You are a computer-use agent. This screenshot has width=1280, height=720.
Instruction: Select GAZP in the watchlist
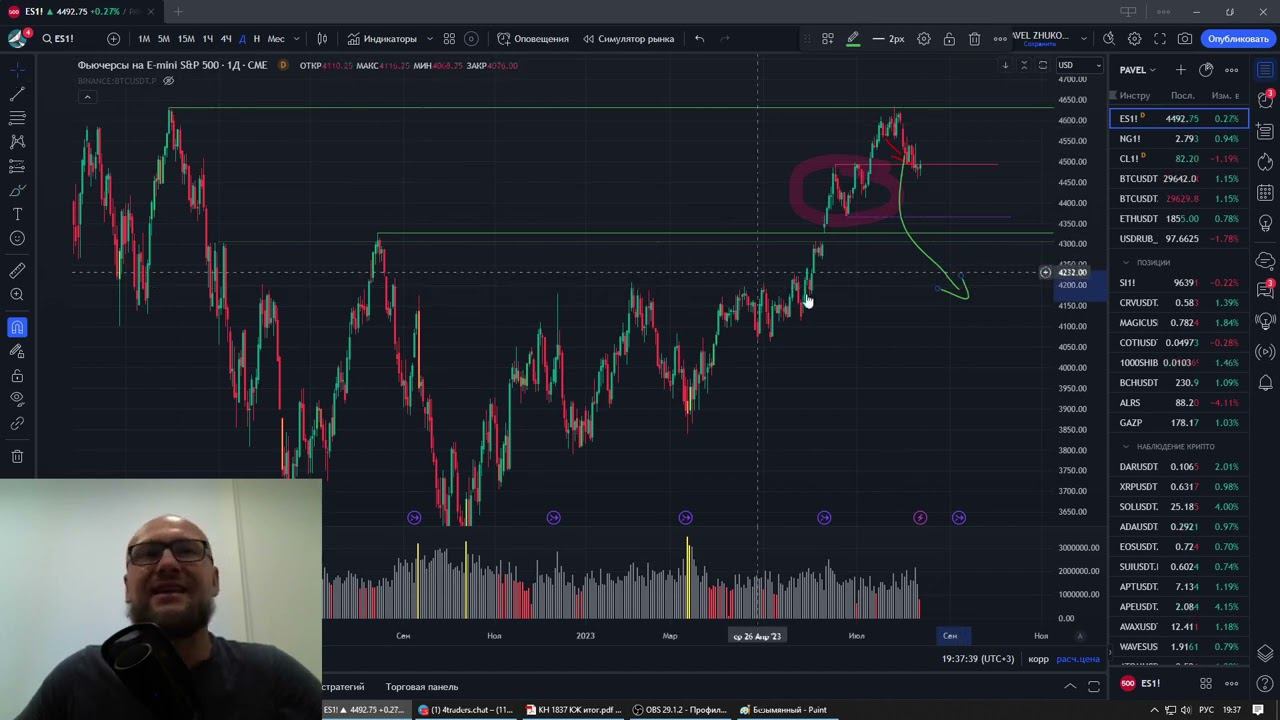pyautogui.click(x=1179, y=423)
